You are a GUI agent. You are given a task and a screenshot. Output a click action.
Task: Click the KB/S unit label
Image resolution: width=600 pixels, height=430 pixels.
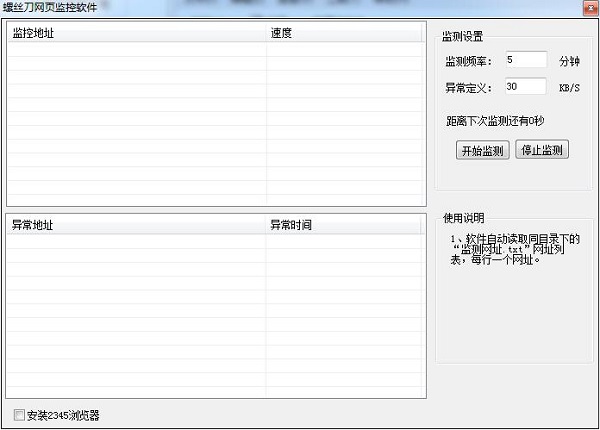pyautogui.click(x=569, y=88)
